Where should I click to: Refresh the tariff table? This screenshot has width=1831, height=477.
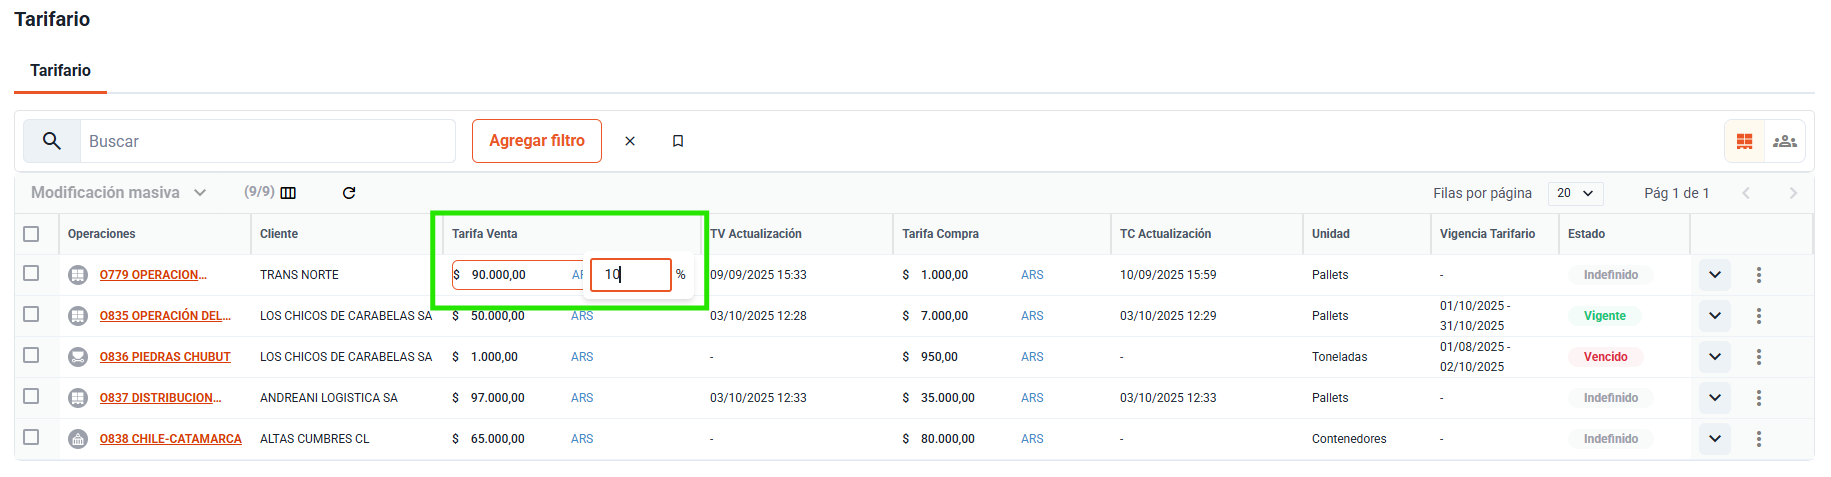(349, 193)
